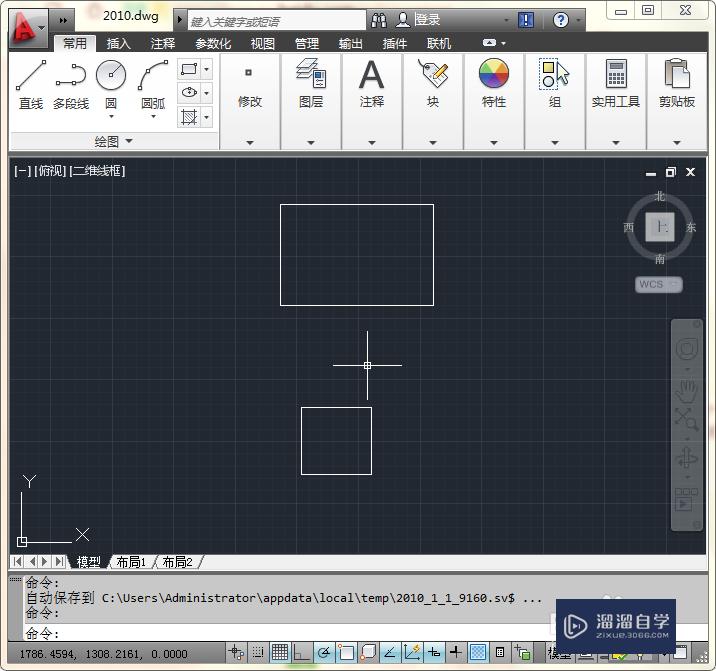Screen dimensions: 716x671
Task: Select the Polyline (多段线) tool
Action: point(71,85)
